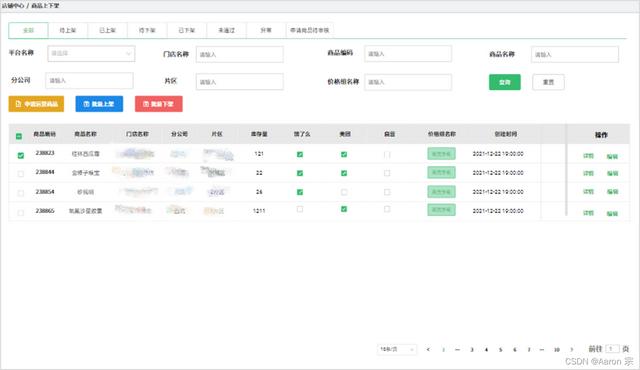Viewport: 640px width, 370px height.
Task: Open the 已上架 tab
Action: [x=107, y=30]
